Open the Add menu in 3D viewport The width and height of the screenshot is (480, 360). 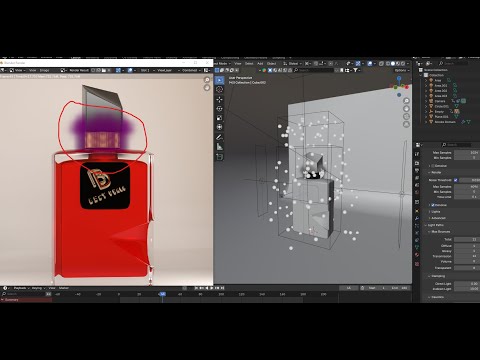[x=260, y=63]
